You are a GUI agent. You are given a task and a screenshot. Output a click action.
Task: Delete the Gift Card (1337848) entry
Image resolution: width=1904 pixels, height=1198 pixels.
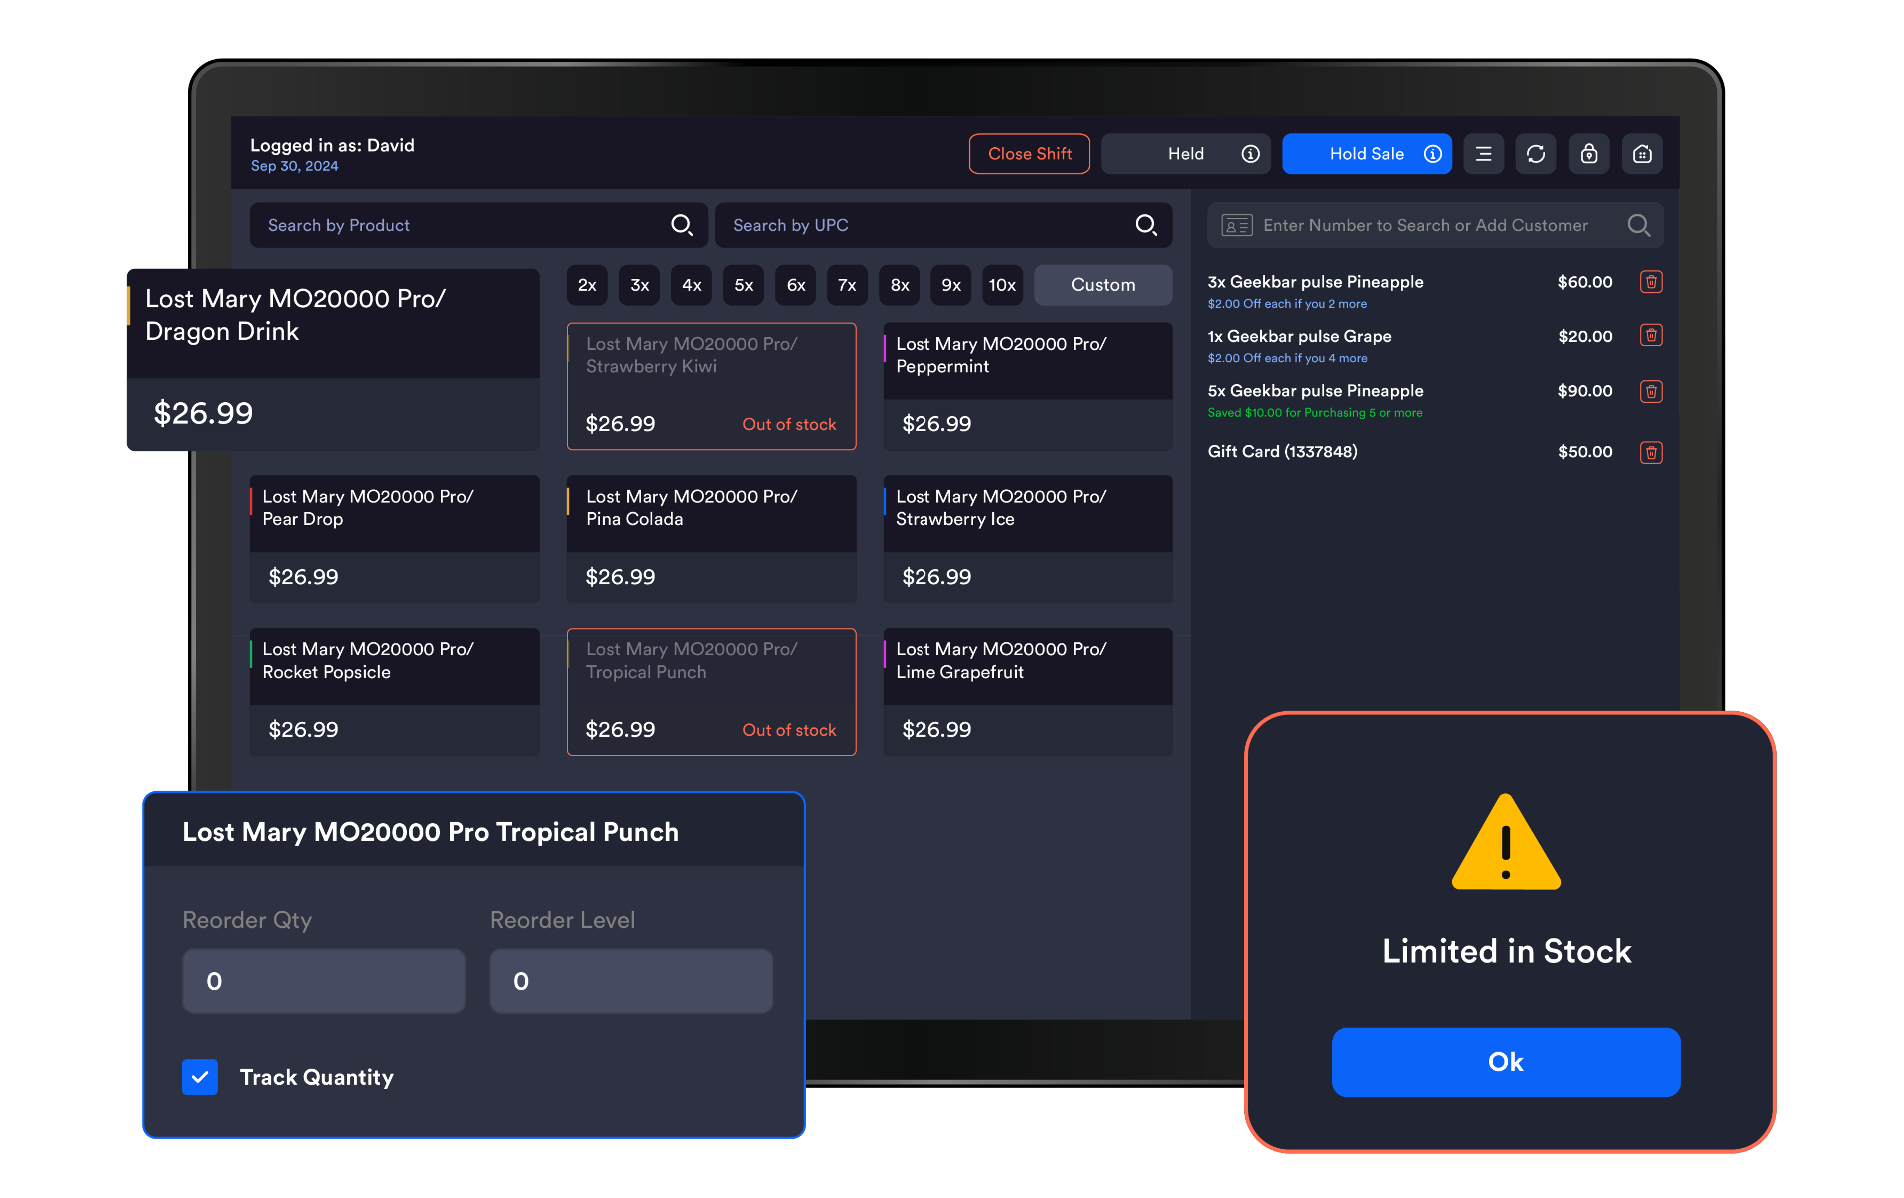point(1651,453)
